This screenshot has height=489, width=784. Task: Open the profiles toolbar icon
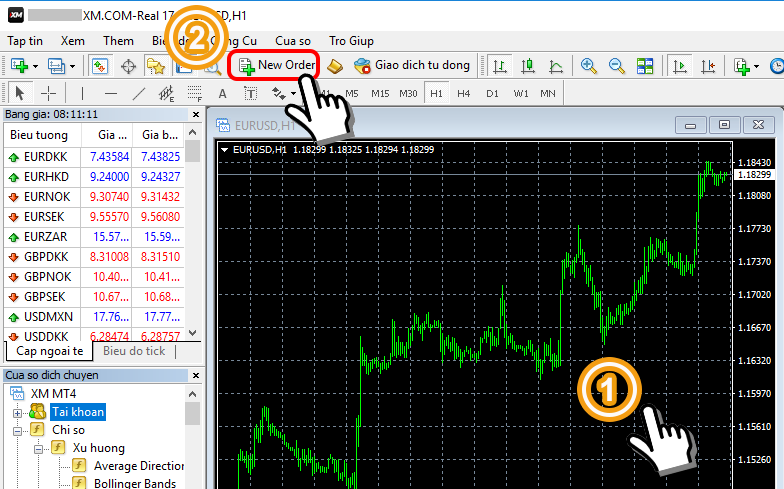(x=56, y=66)
